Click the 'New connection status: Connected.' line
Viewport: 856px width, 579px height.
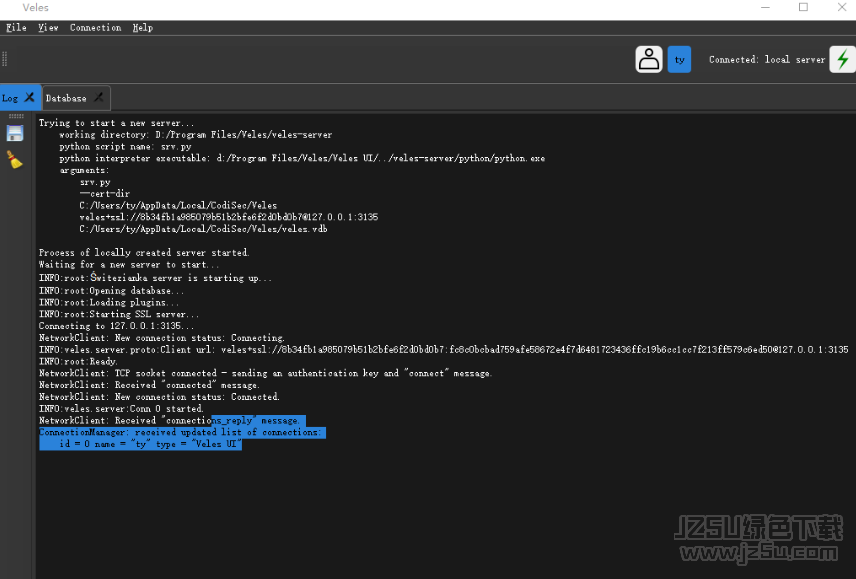159,397
